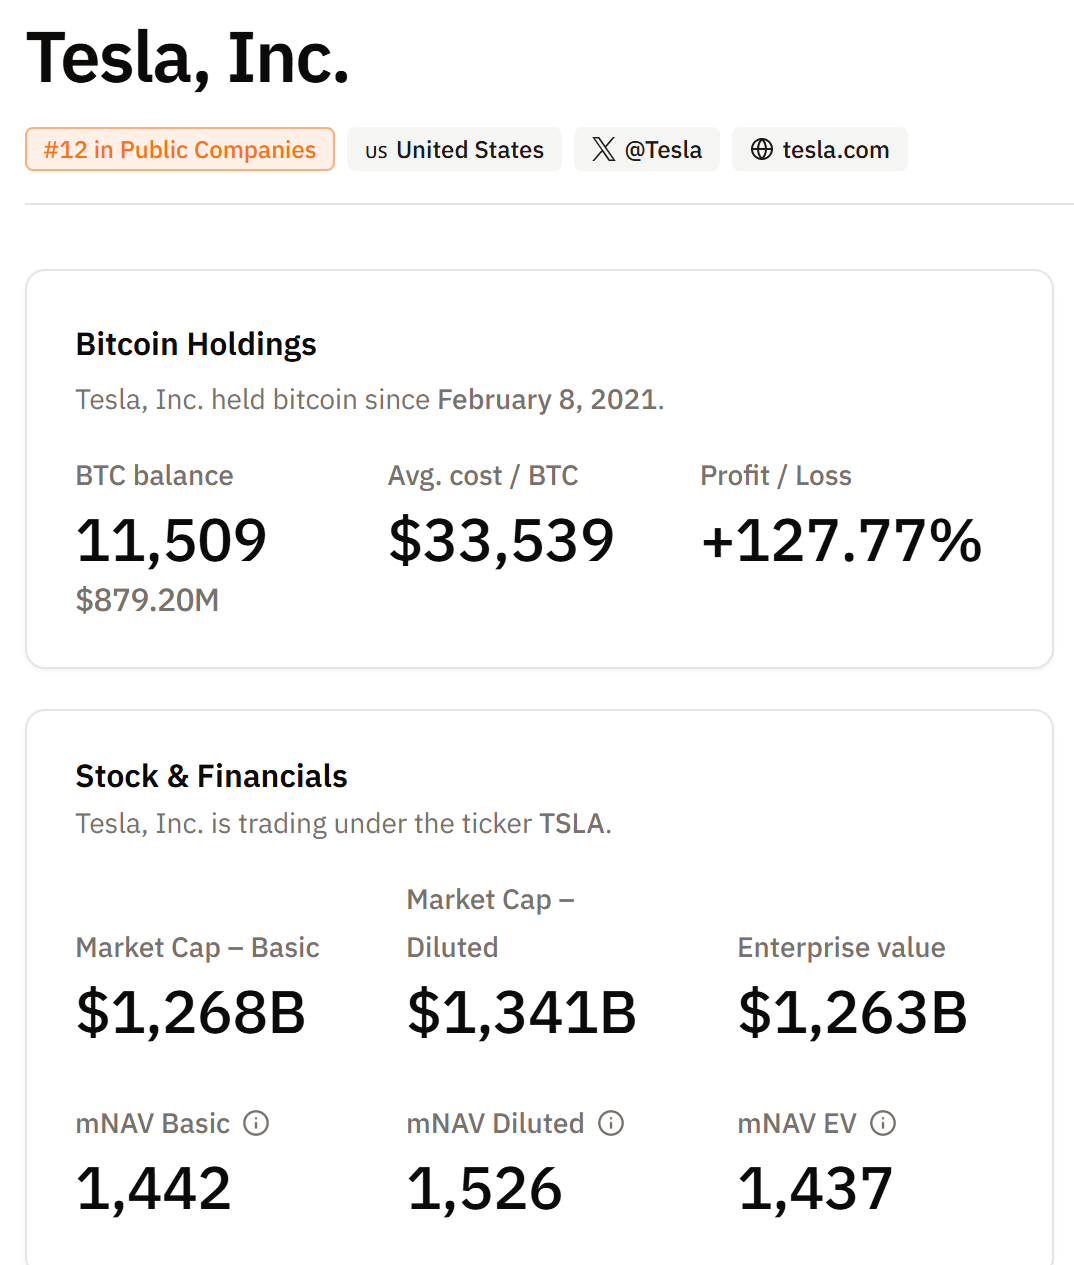Click the US flag icon for United States

click(x=377, y=150)
